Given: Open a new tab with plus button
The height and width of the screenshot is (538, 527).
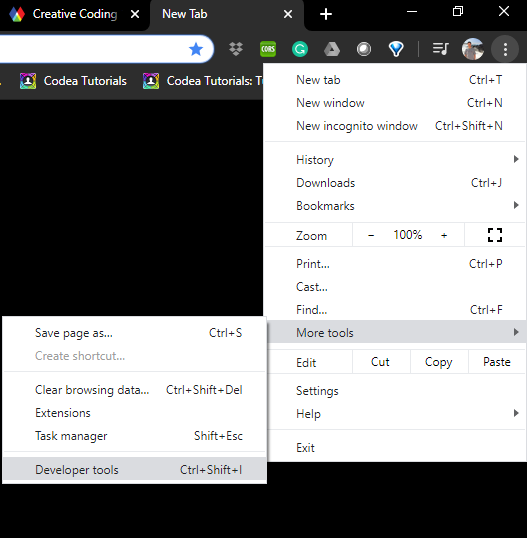Looking at the screenshot, I should click(326, 14).
